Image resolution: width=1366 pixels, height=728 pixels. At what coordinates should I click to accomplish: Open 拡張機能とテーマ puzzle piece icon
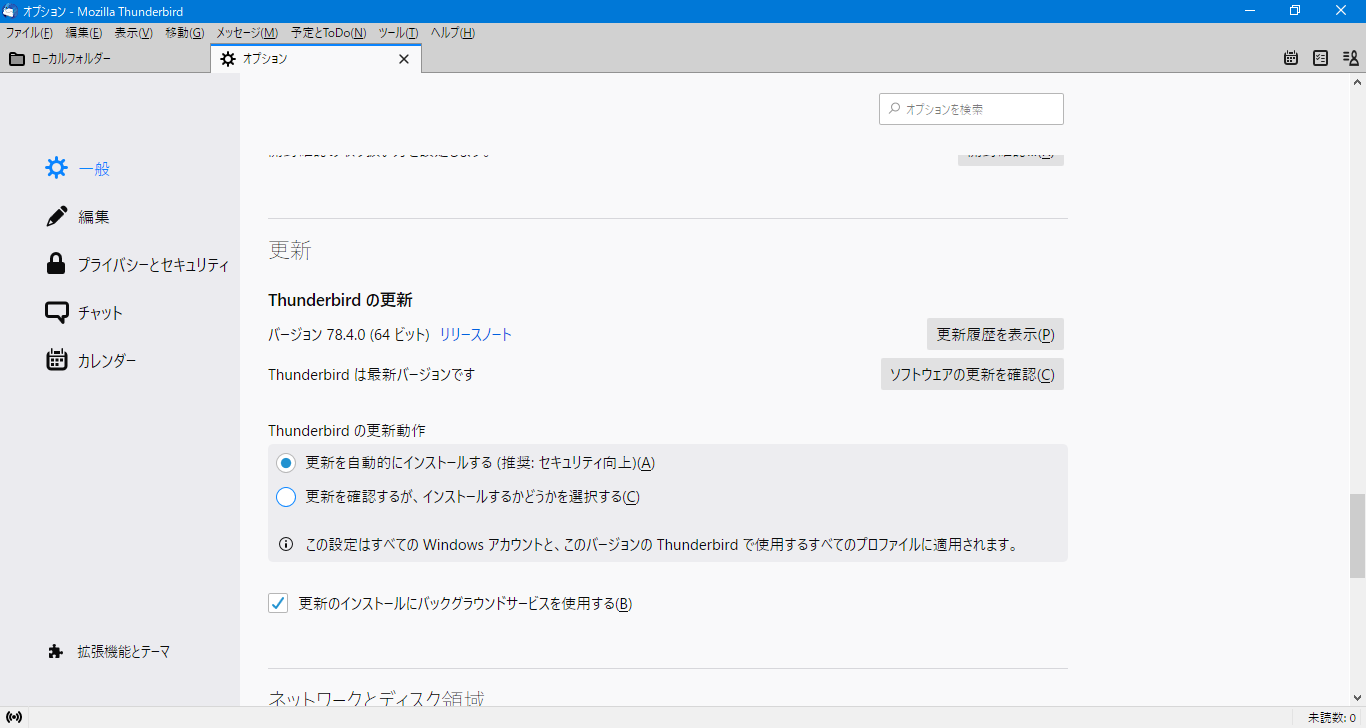[56, 651]
